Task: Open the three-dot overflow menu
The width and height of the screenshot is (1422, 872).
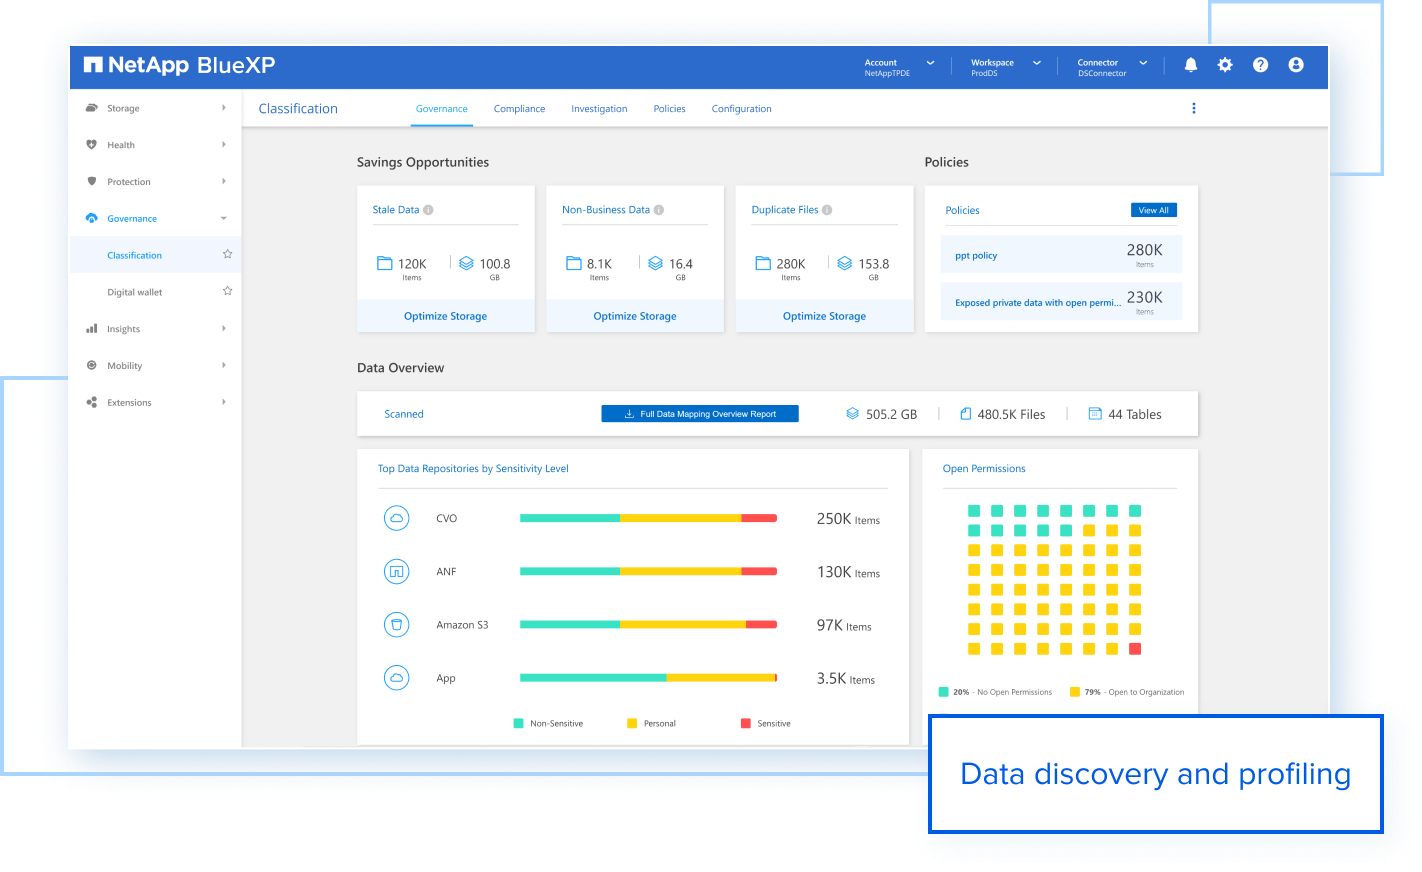Action: (1194, 107)
